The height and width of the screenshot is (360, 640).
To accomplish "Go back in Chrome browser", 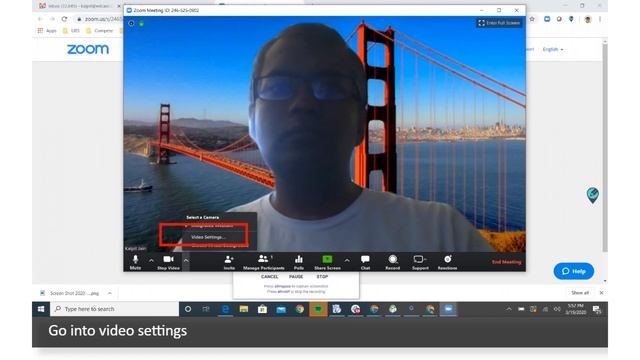I will (x=40, y=19).
